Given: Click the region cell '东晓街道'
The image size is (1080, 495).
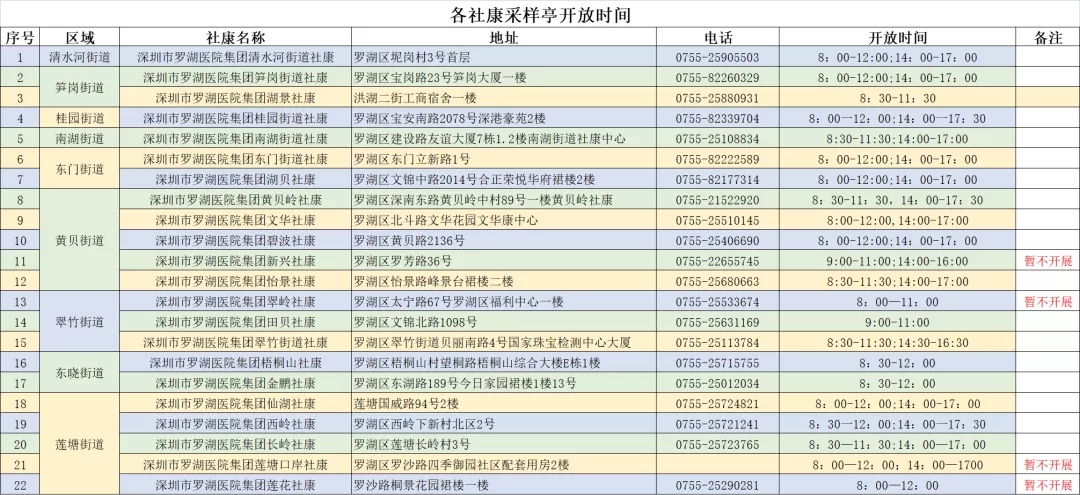Looking at the screenshot, I should point(80,373).
